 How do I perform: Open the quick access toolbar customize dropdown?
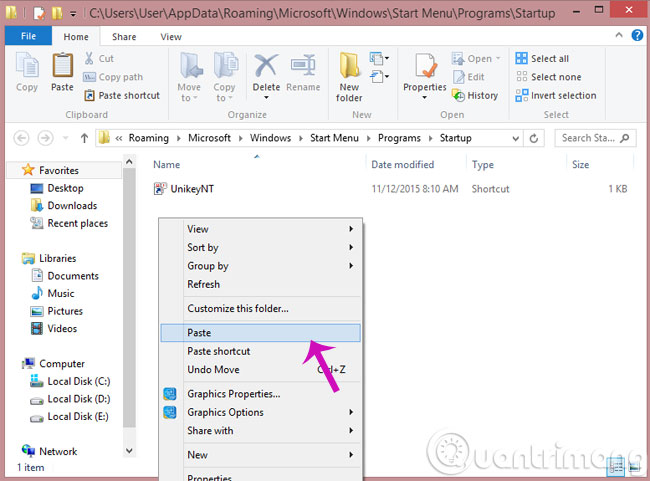(x=73, y=14)
